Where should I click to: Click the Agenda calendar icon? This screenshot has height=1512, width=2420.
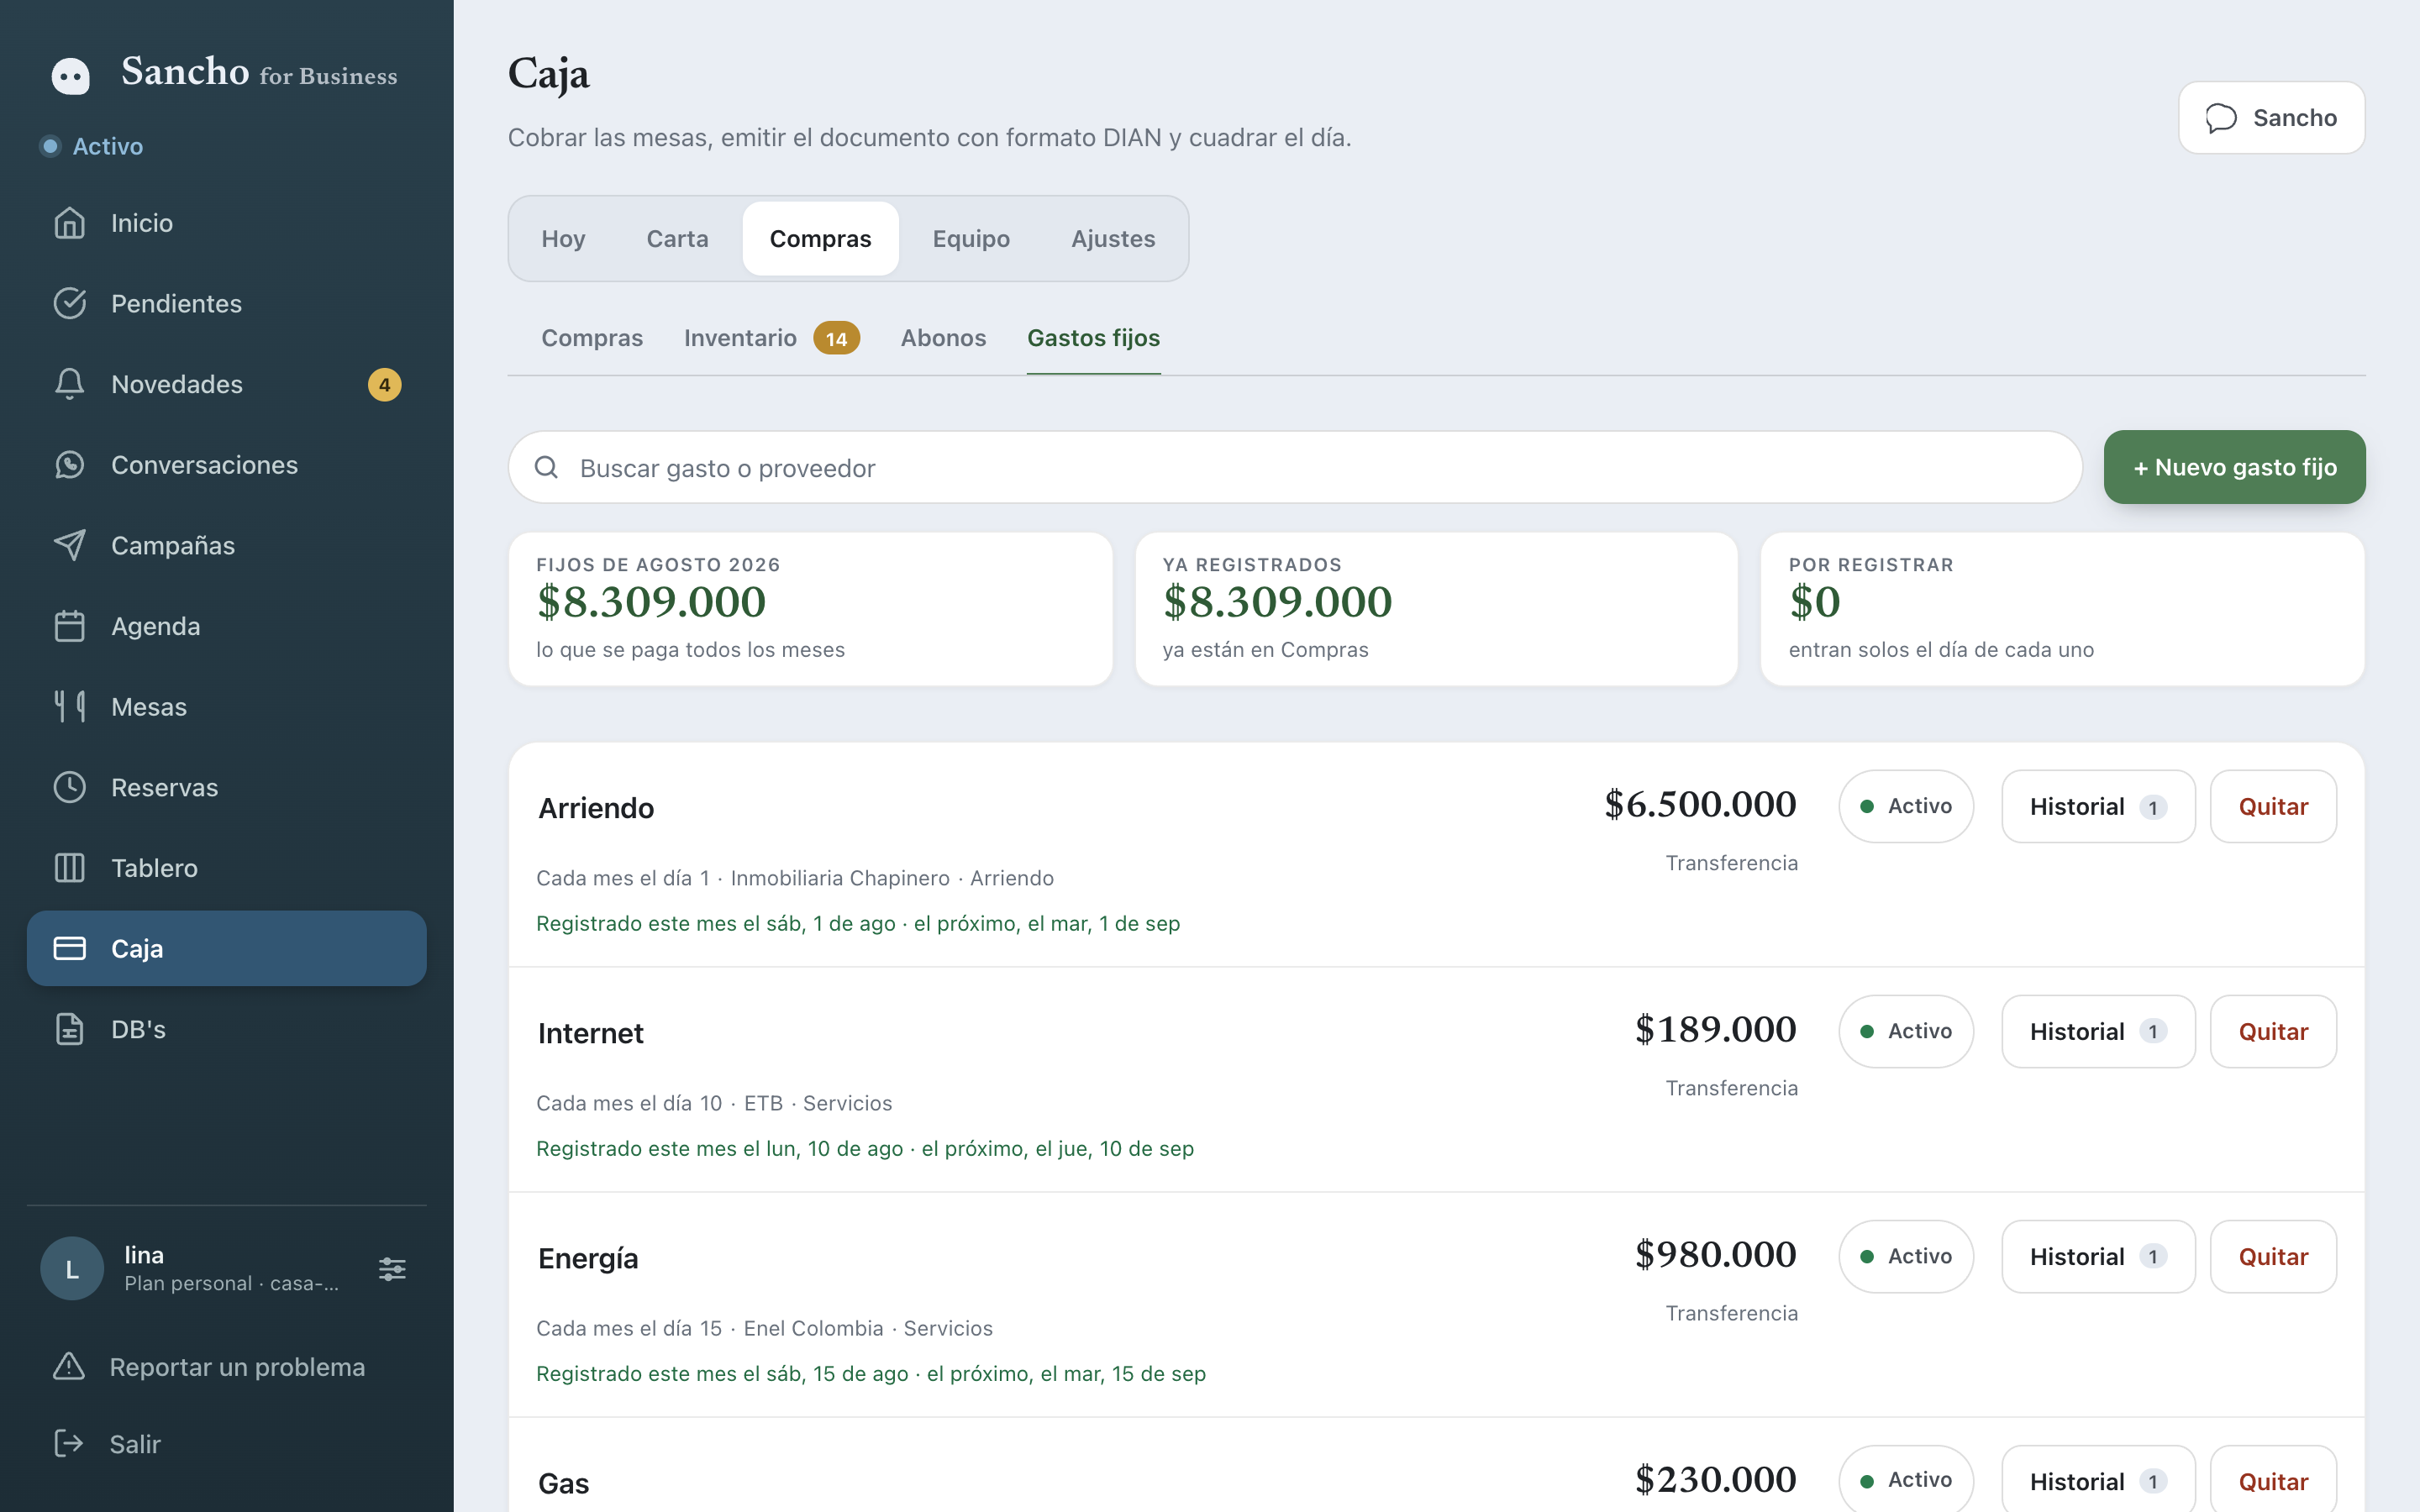pos(69,626)
